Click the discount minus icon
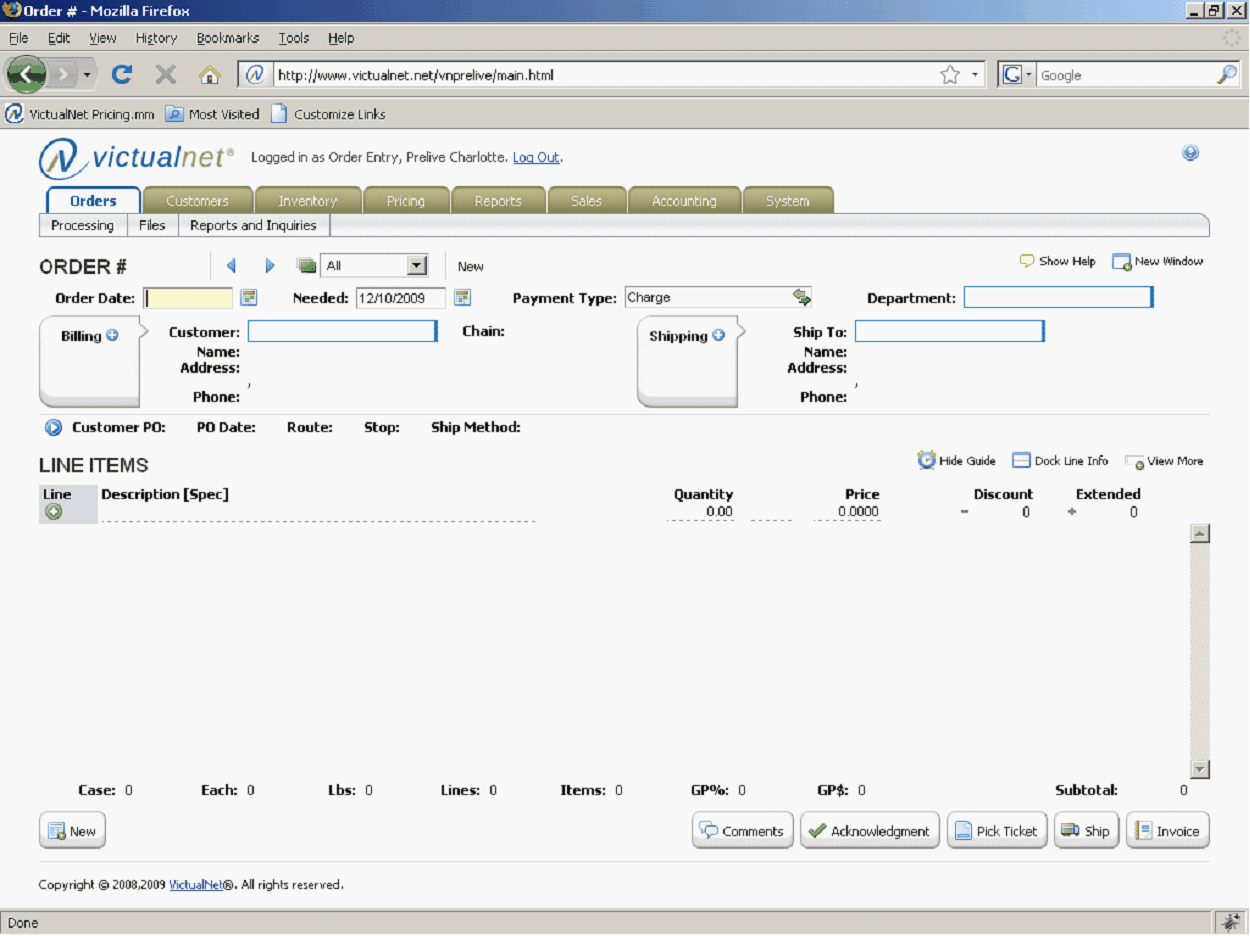This screenshot has width=1250, height=936. tap(964, 512)
